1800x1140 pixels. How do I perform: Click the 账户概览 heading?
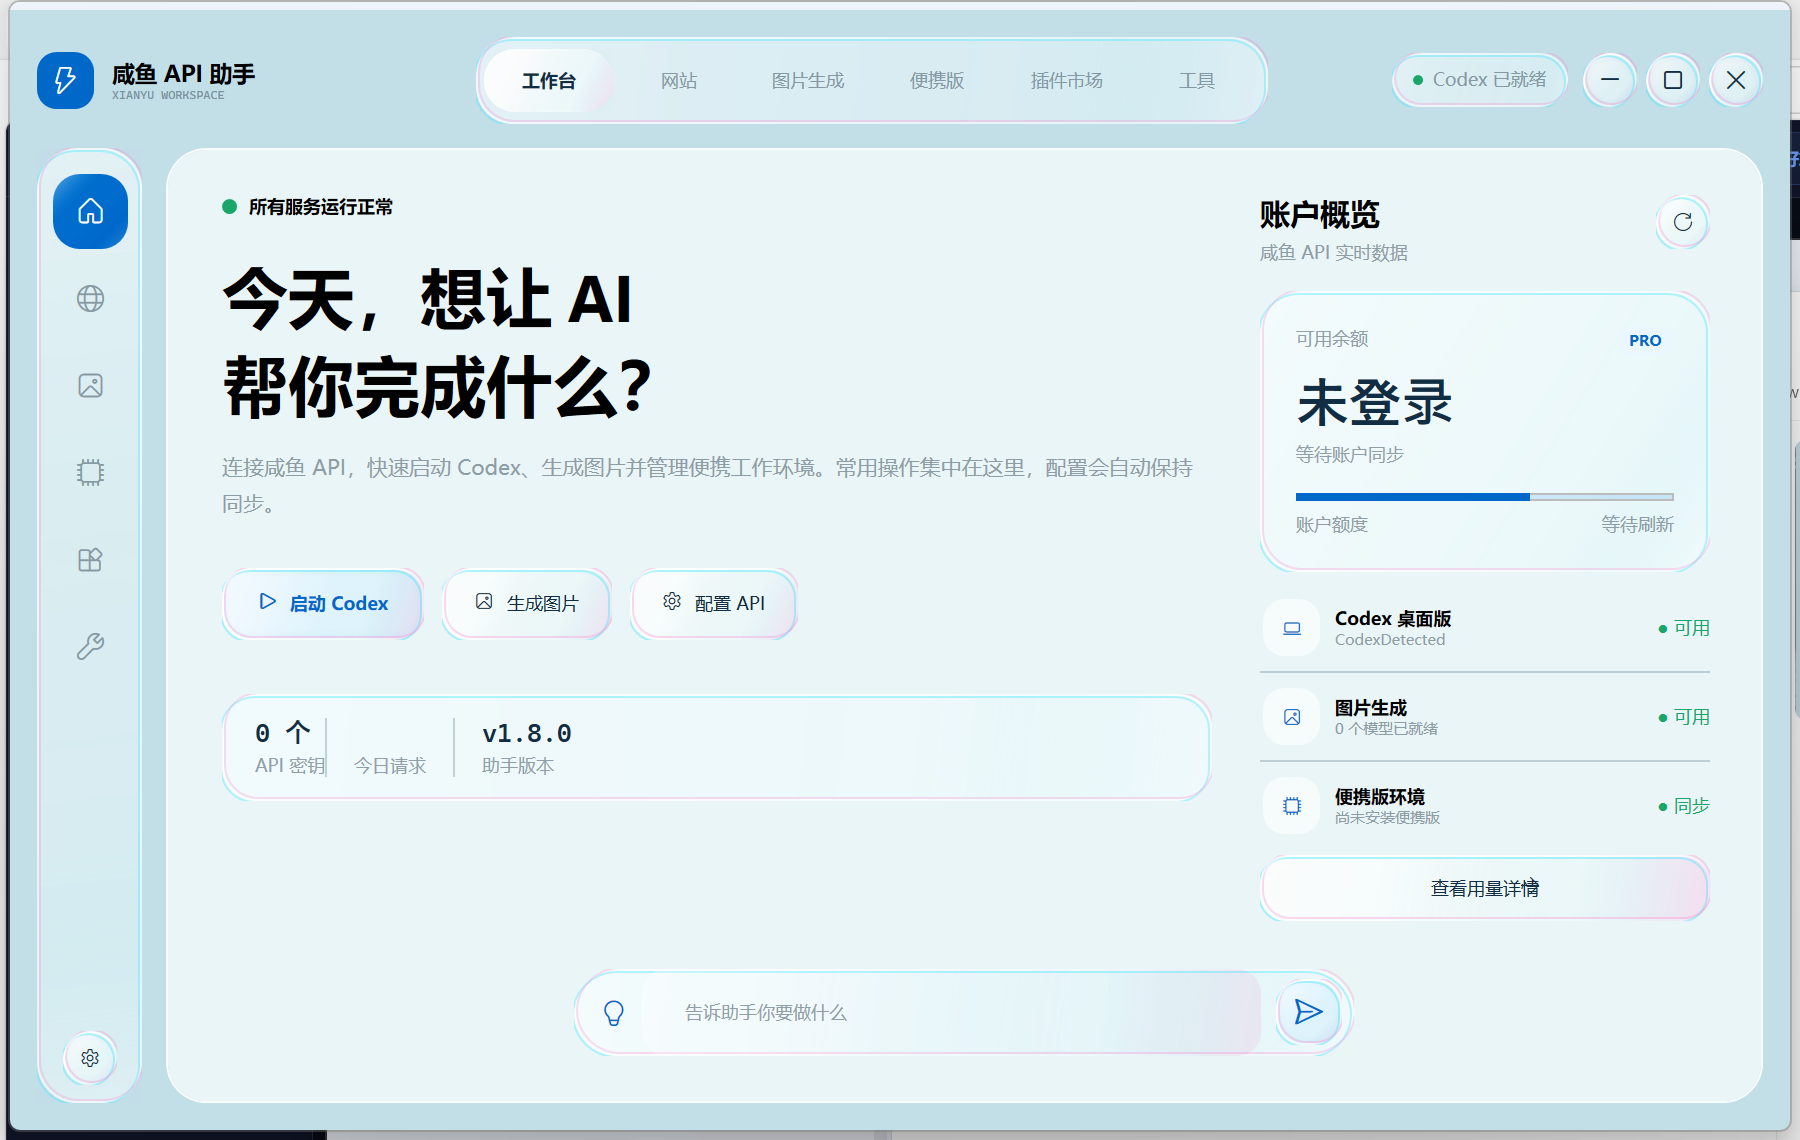pyautogui.click(x=1320, y=215)
